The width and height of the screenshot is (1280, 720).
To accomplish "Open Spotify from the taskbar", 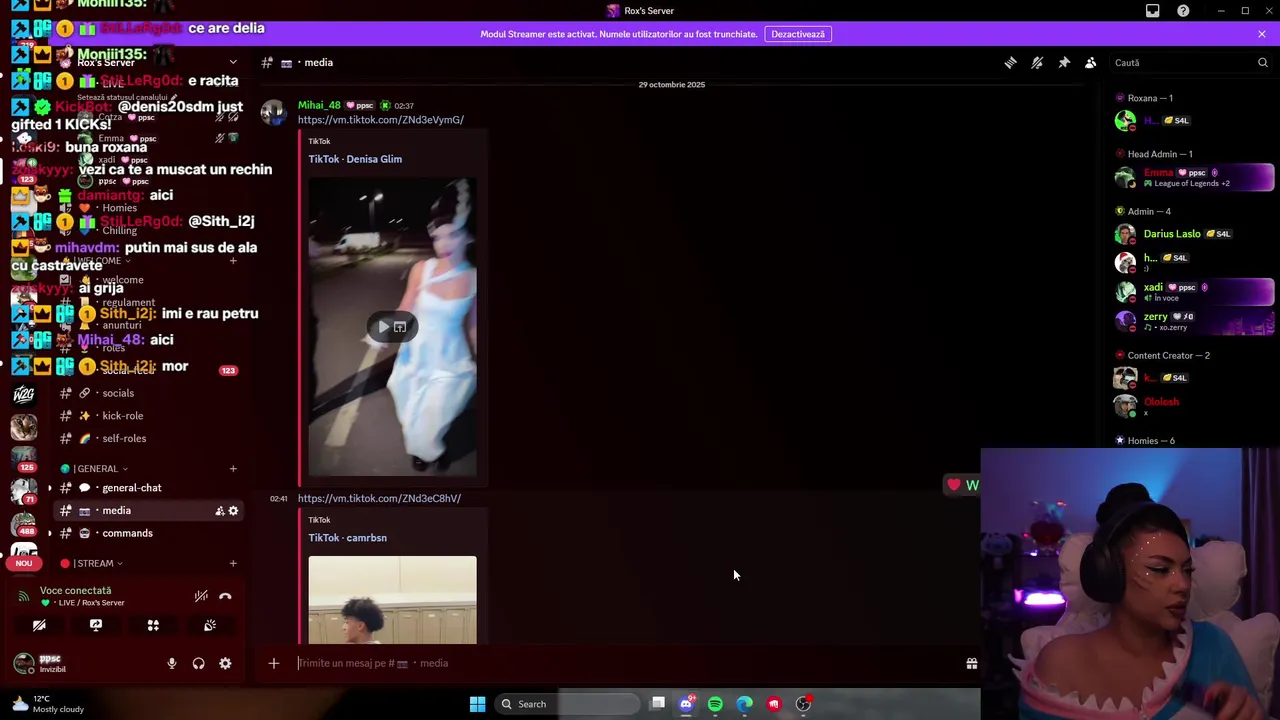I will click(x=715, y=704).
